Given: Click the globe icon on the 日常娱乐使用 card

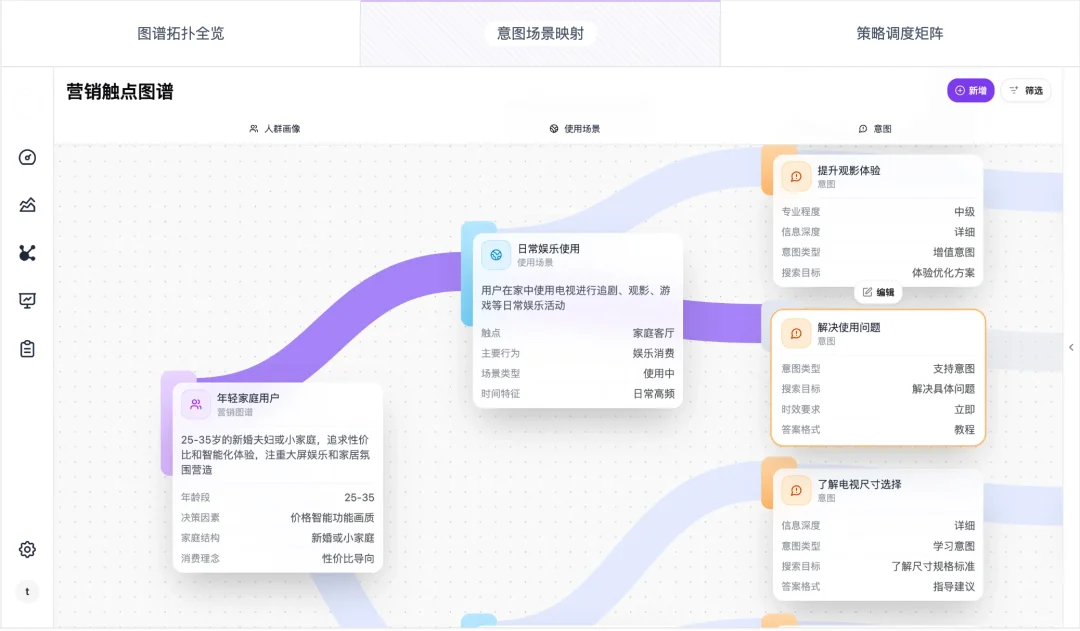Looking at the screenshot, I should (x=495, y=255).
